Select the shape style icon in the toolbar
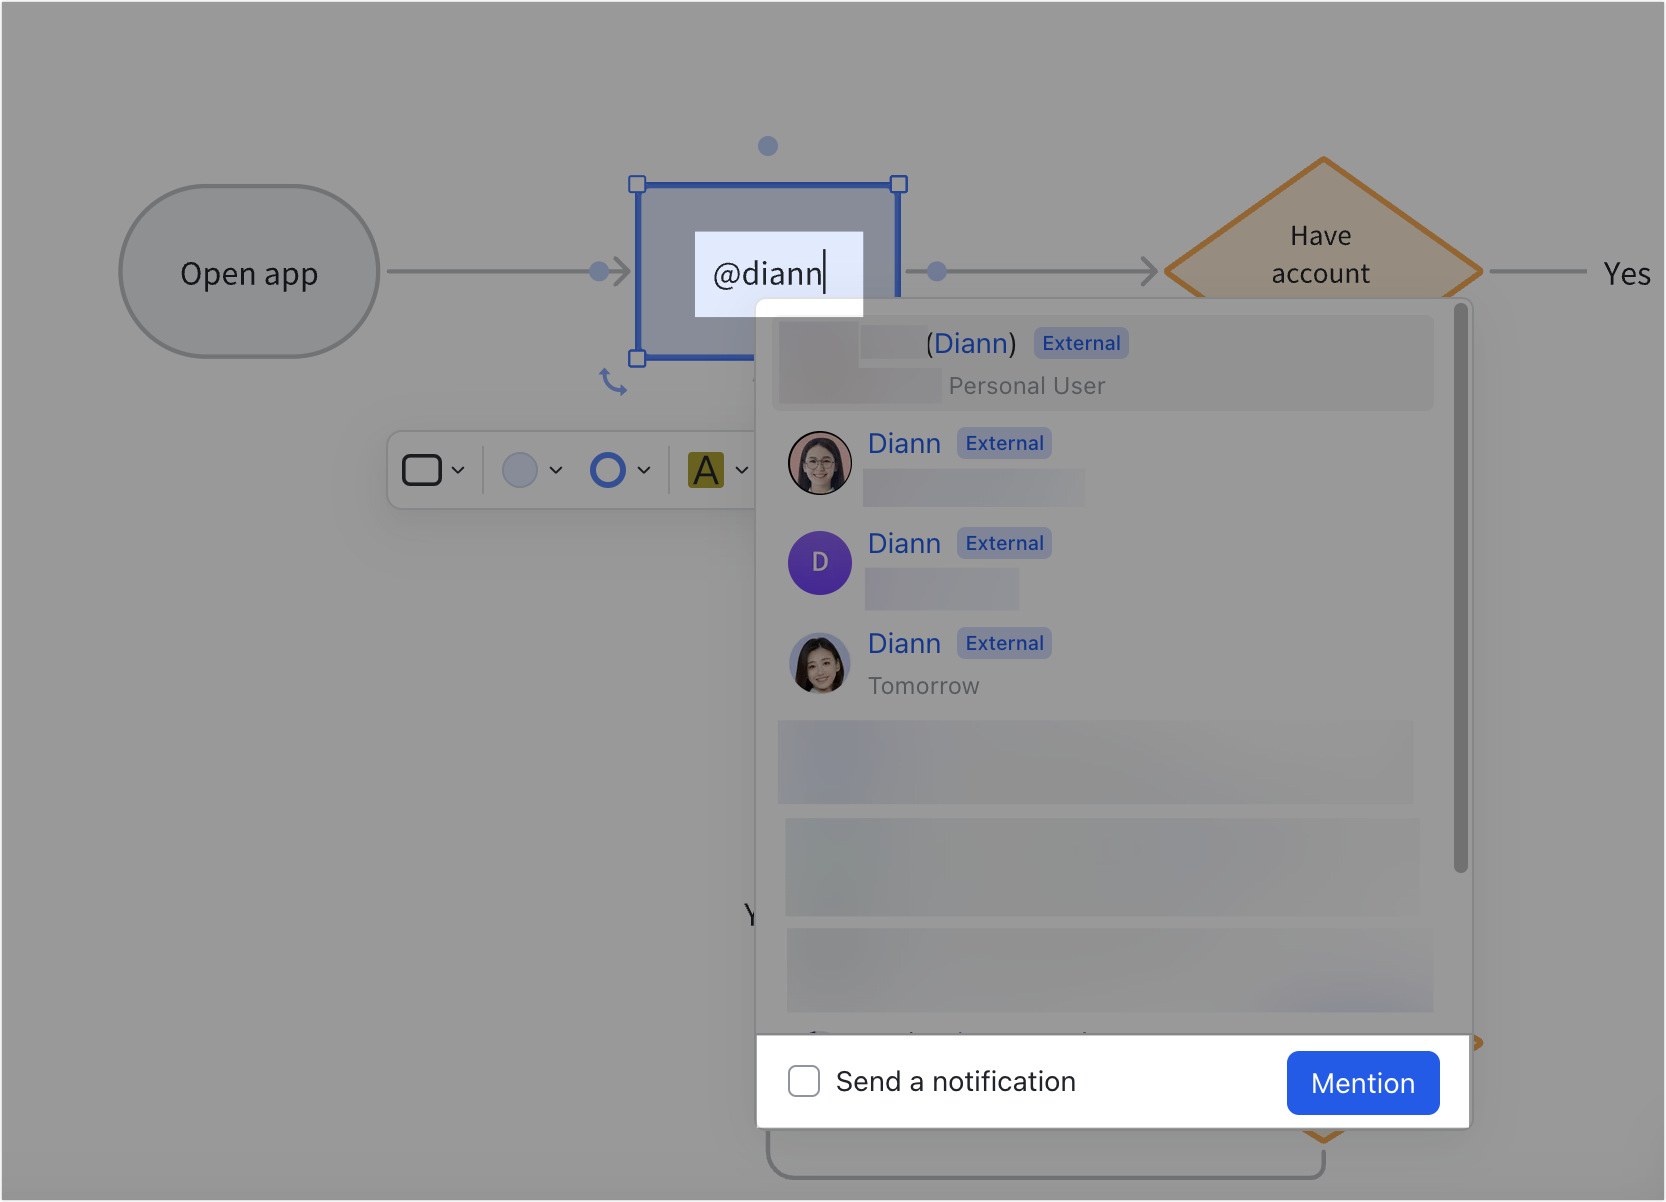The width and height of the screenshot is (1666, 1202). pyautogui.click(x=423, y=469)
